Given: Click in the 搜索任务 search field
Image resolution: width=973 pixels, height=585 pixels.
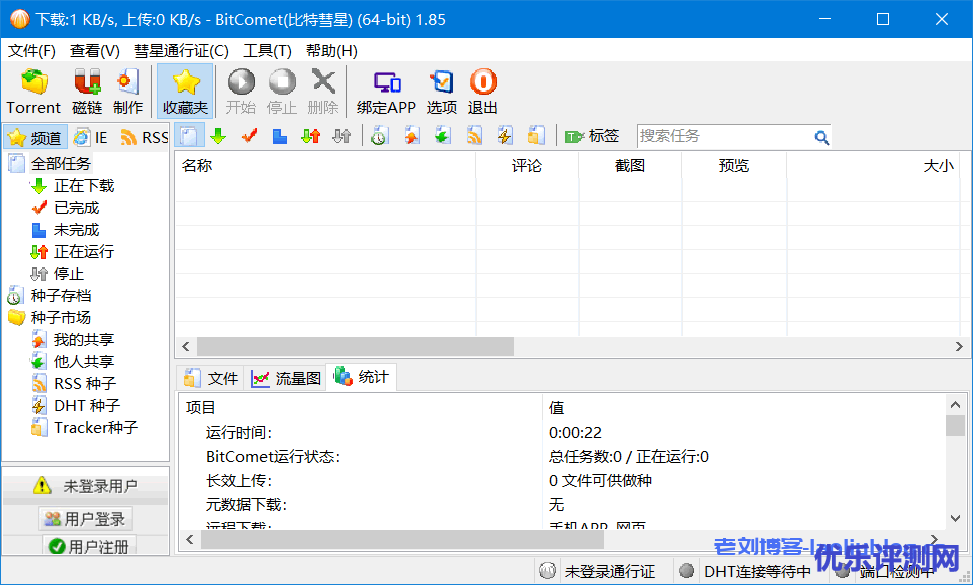Looking at the screenshot, I should coord(723,136).
